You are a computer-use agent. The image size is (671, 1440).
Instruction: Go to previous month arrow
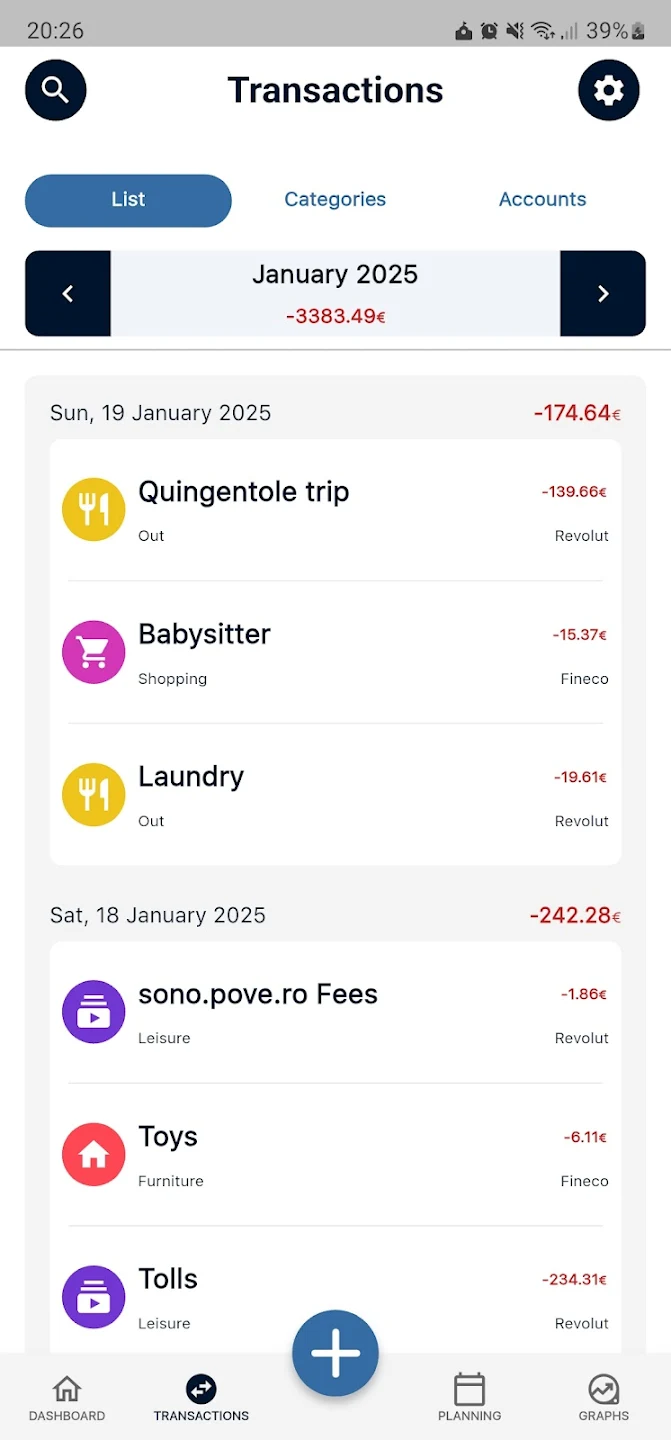tap(68, 293)
